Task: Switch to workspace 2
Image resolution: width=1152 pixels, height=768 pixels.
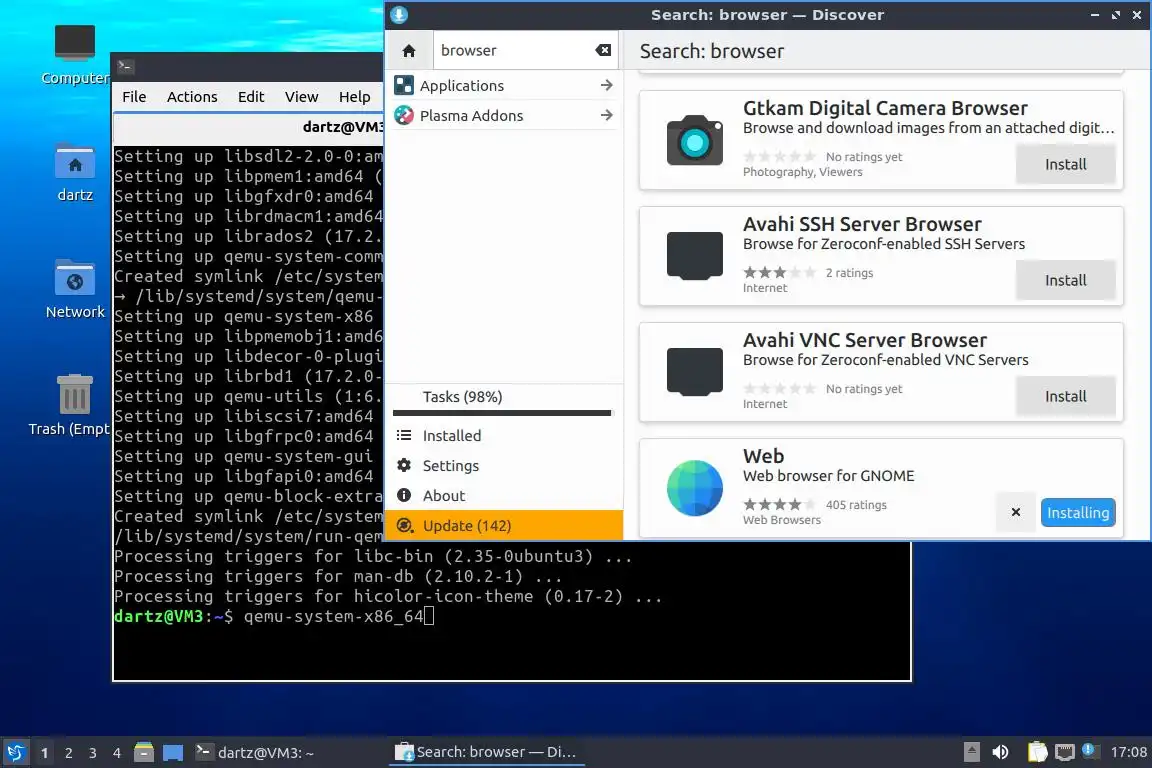Action: [68, 753]
